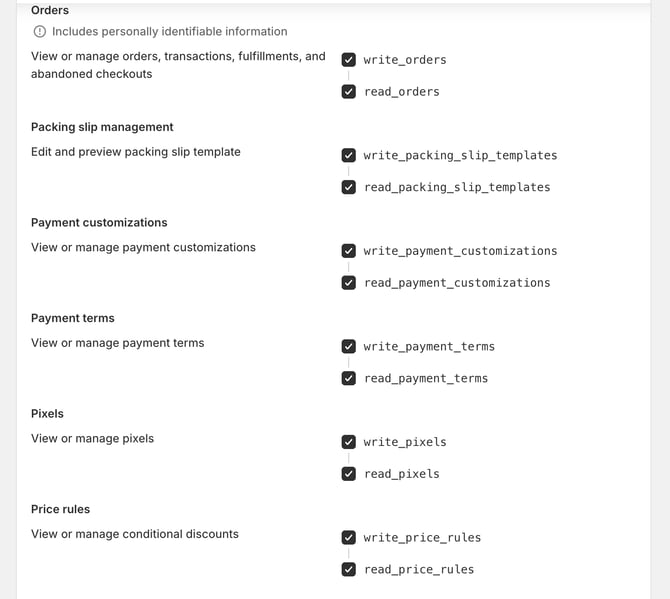Disable the write_payment_terms checkbox
Screen dimensions: 670x599
pyautogui.click(x=348, y=347)
